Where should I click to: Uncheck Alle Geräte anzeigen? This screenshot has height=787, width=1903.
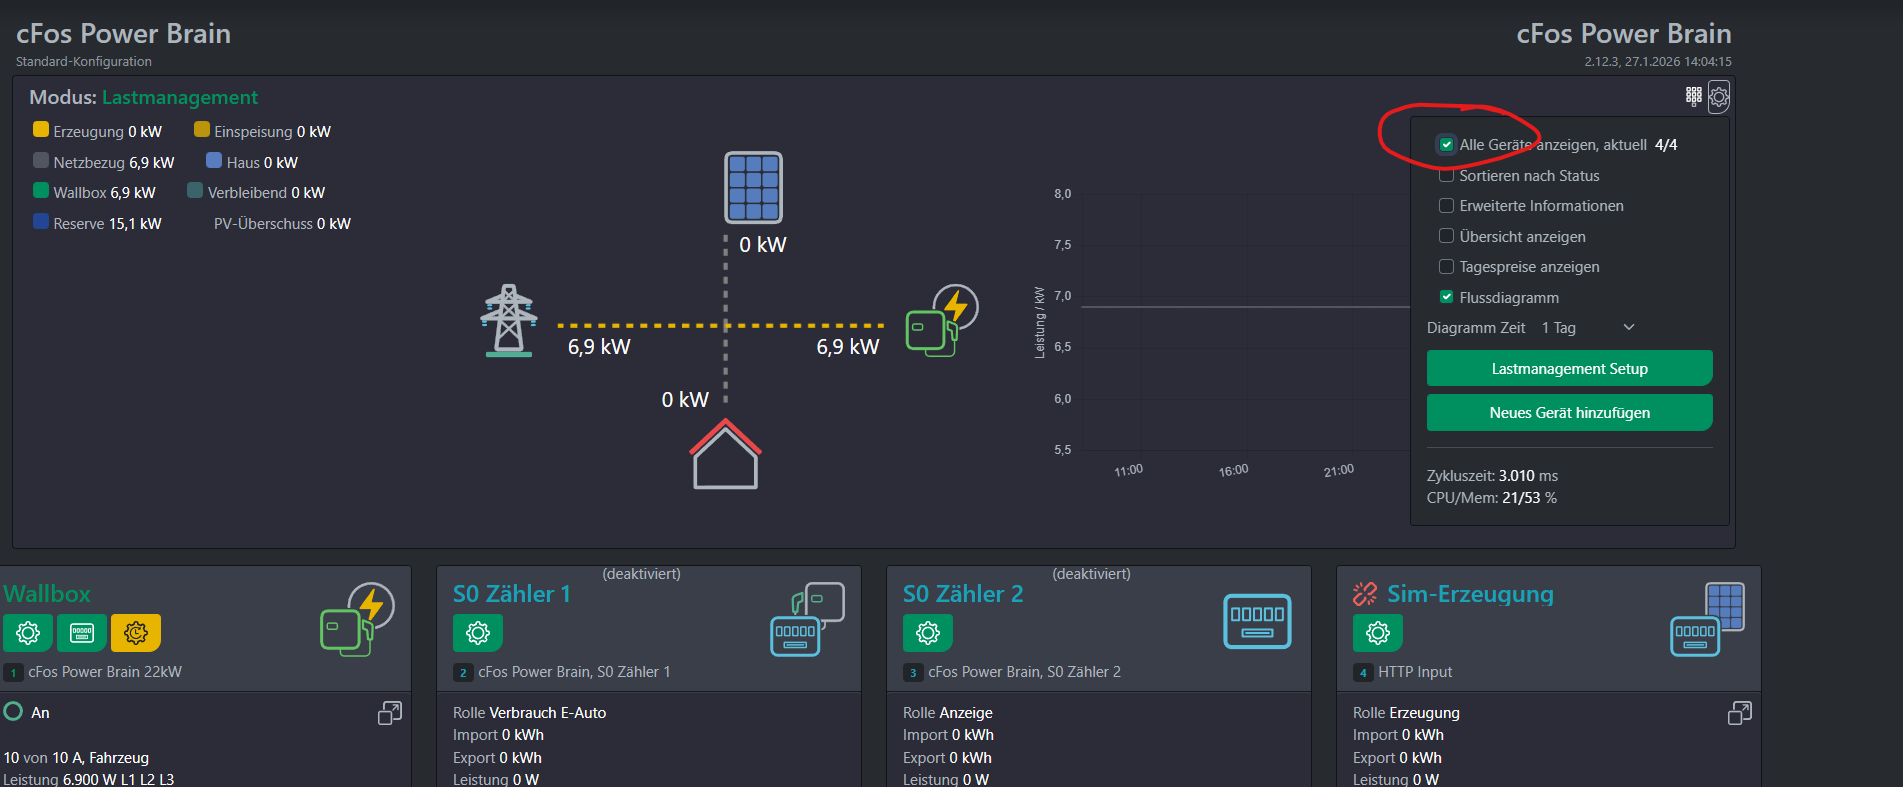1446,145
